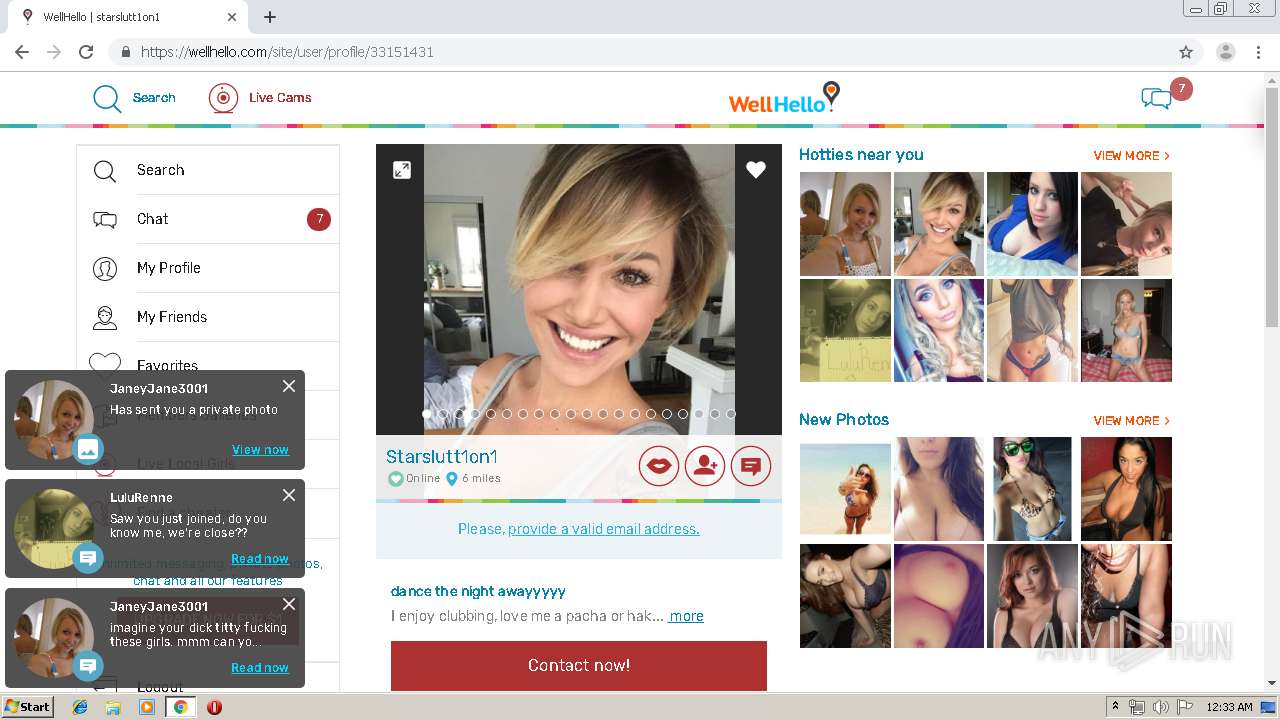Close the bottom JaneyJane3001 message notification

(289, 604)
